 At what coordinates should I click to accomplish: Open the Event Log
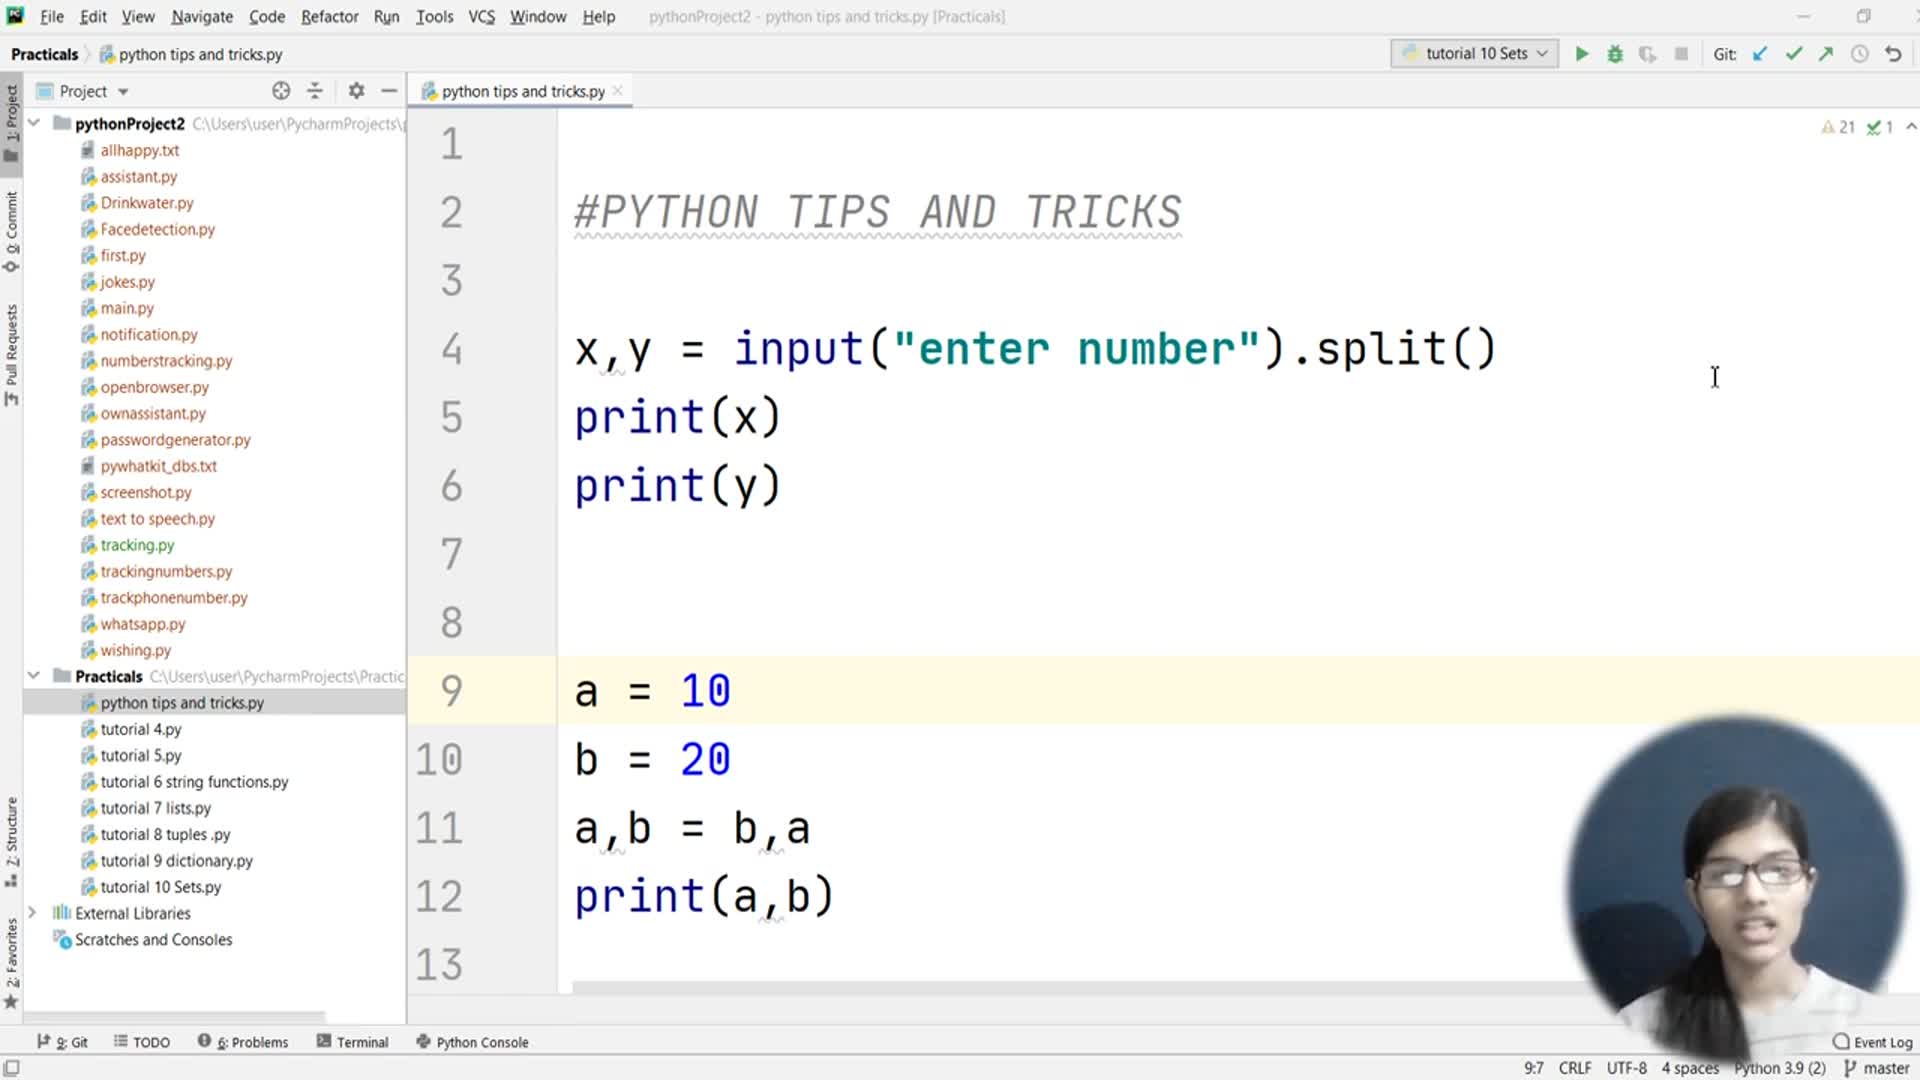pos(1872,1042)
